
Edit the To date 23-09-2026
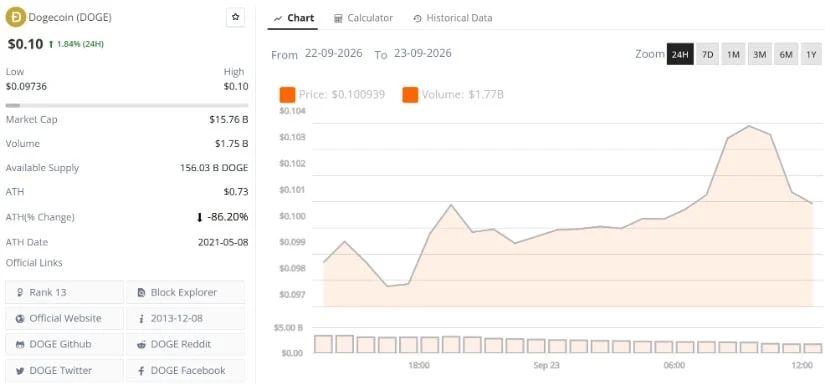[x=422, y=54]
